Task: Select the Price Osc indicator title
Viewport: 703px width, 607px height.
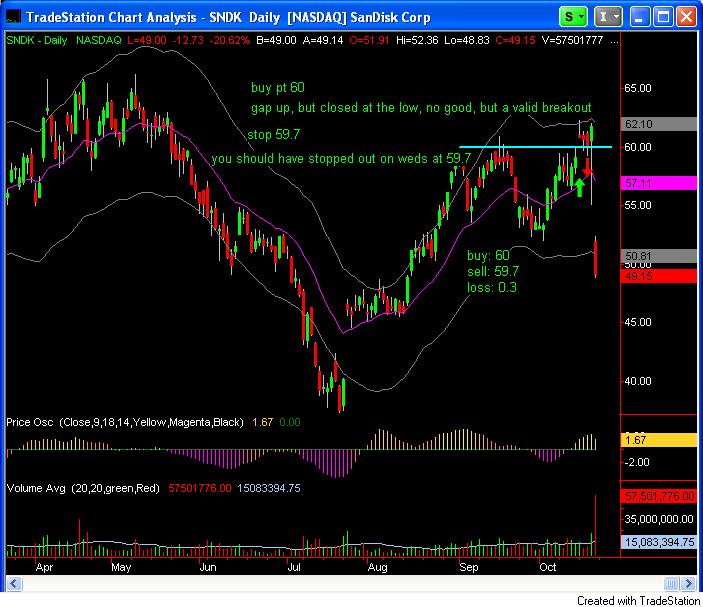Action: click(x=125, y=422)
